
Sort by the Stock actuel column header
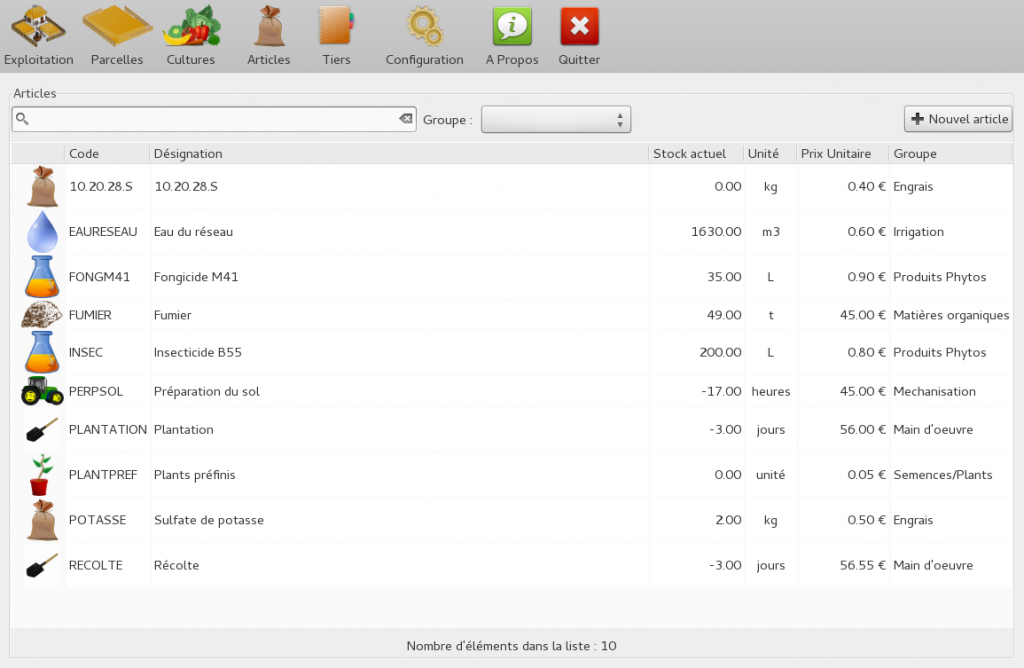point(696,153)
